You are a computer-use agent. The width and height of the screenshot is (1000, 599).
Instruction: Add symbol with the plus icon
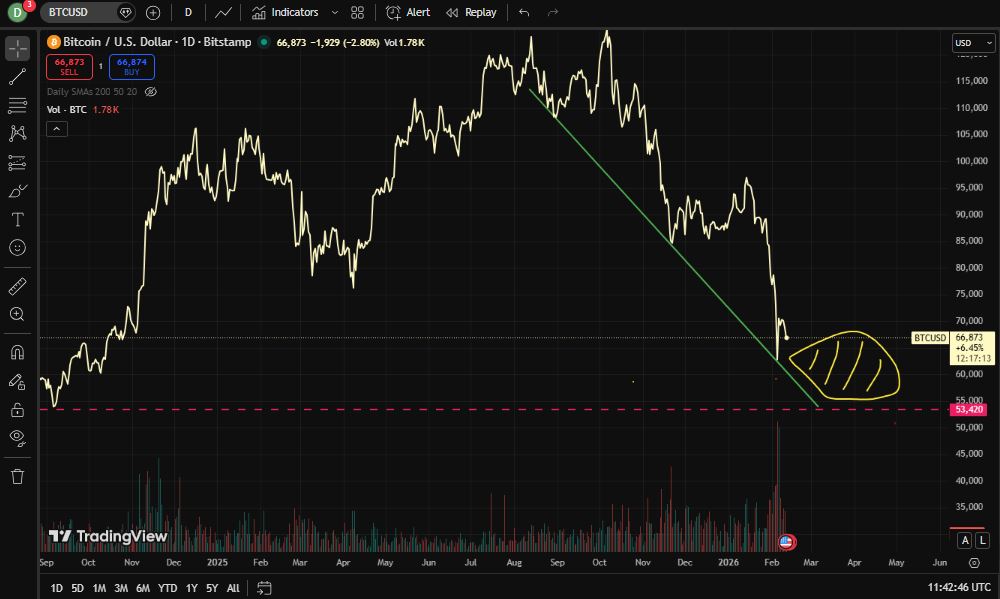click(x=153, y=12)
